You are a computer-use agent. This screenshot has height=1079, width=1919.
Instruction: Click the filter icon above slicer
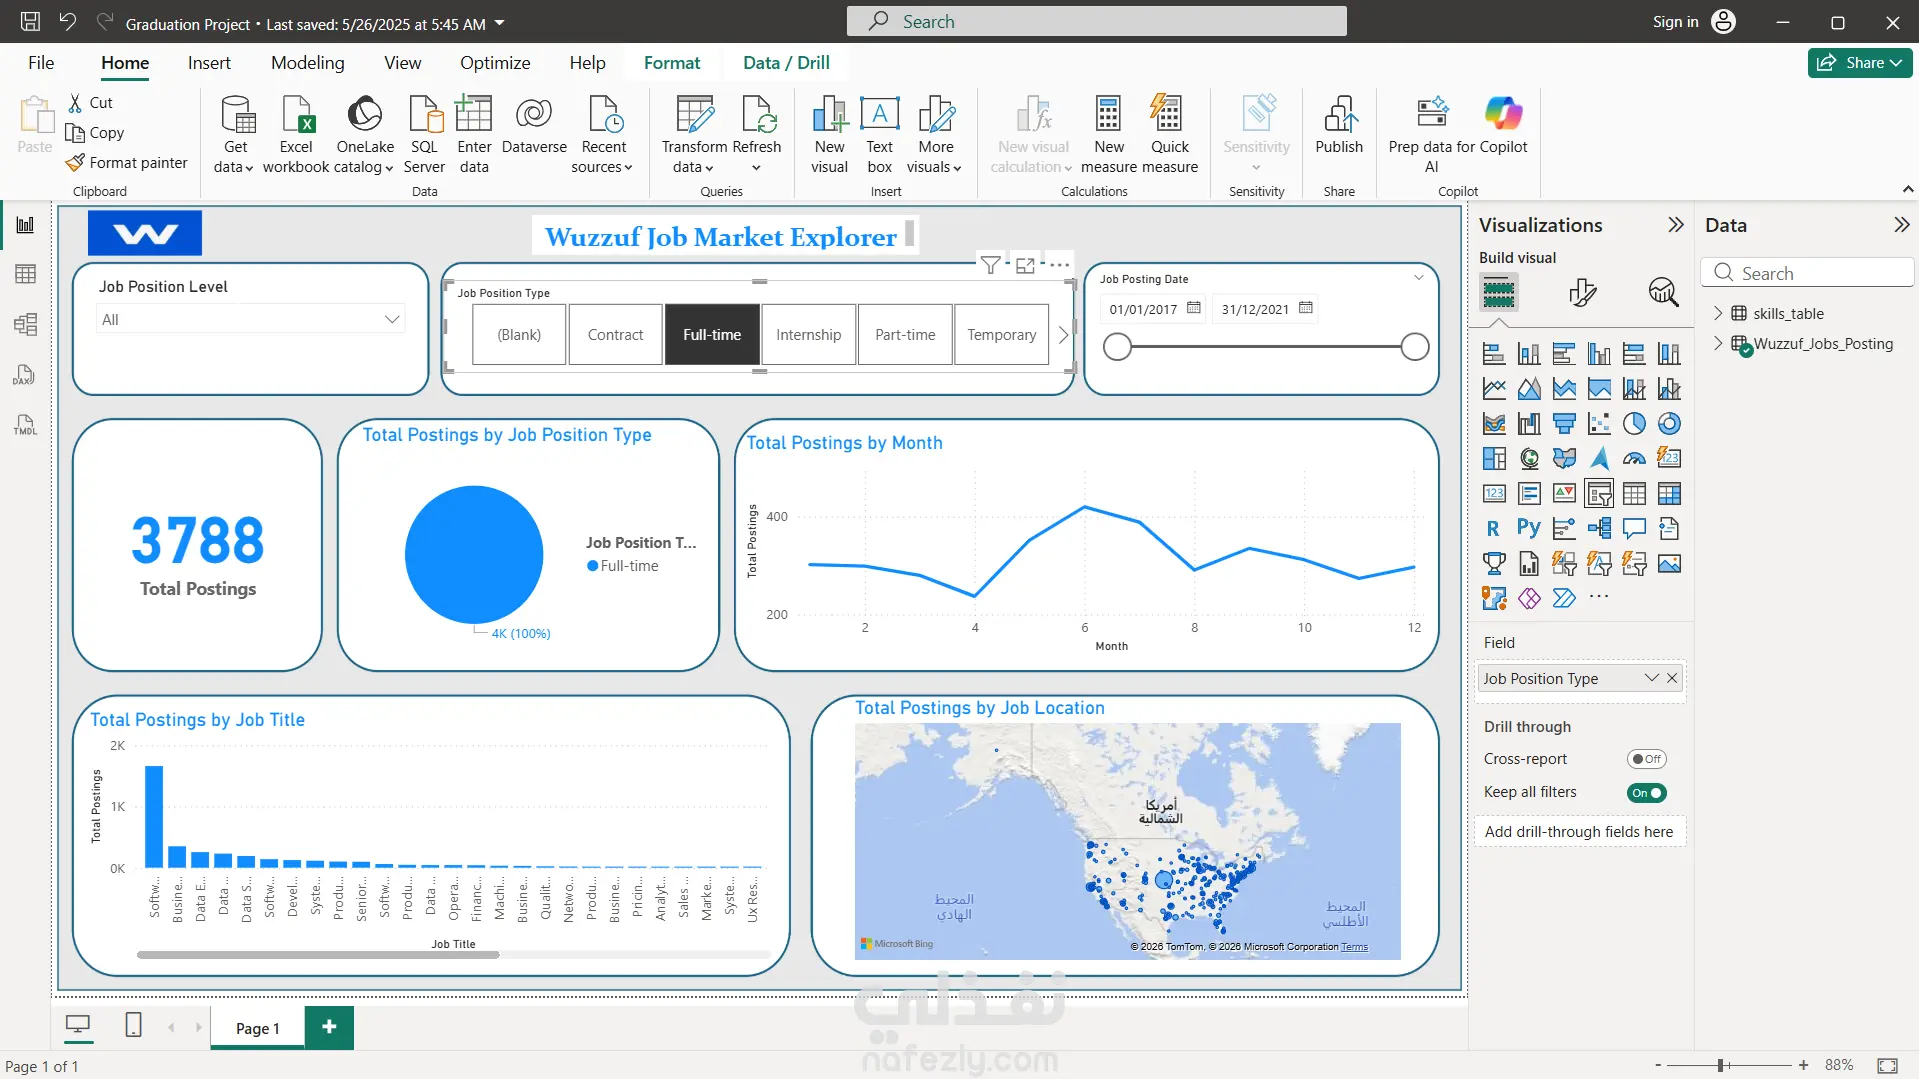990,265
